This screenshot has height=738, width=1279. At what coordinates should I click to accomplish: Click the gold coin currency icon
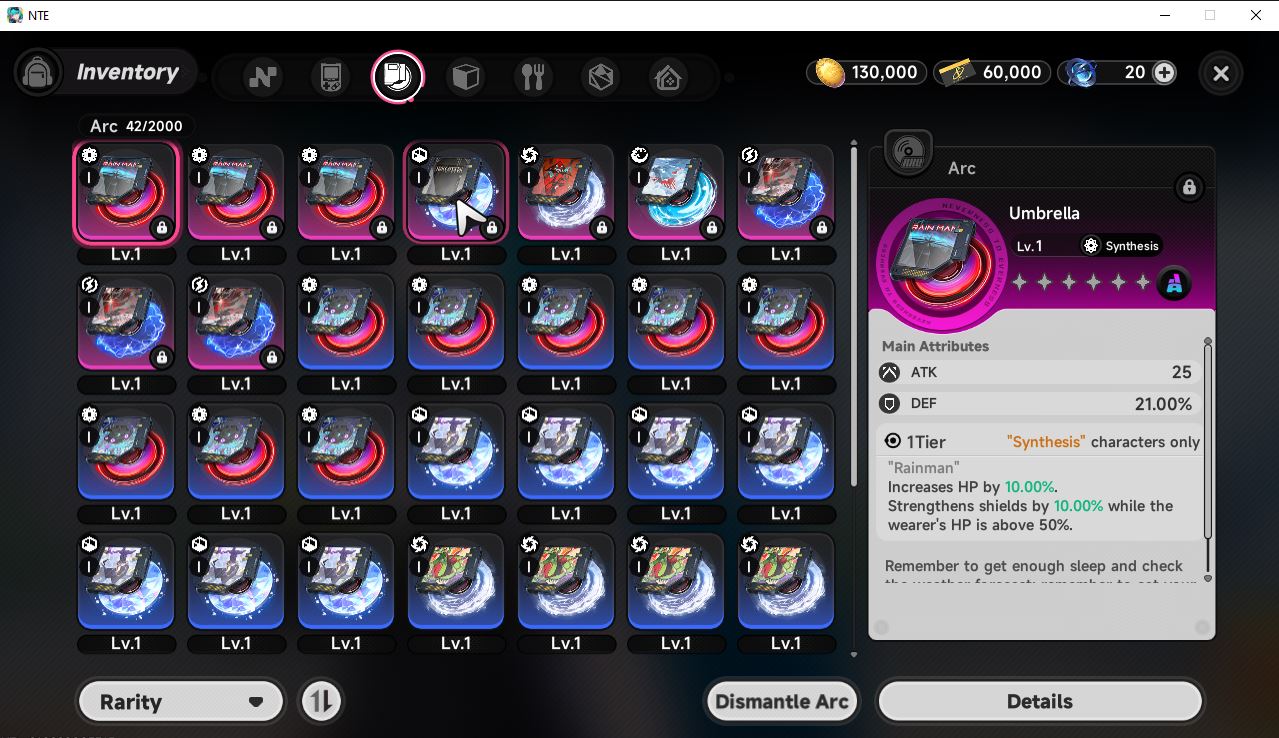(830, 72)
